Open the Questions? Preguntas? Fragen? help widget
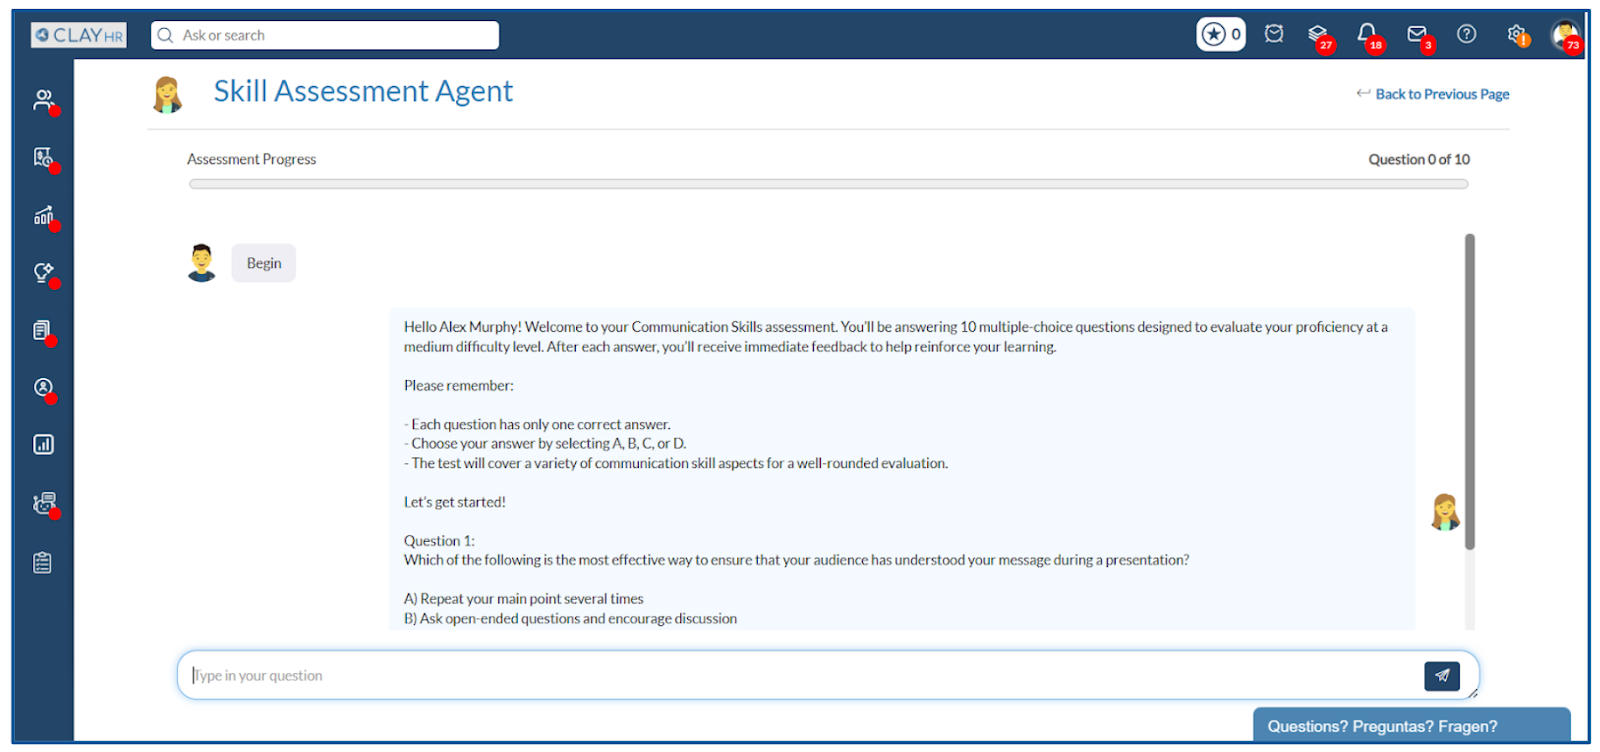Image resolution: width=1600 pixels, height=752 pixels. (x=1411, y=726)
